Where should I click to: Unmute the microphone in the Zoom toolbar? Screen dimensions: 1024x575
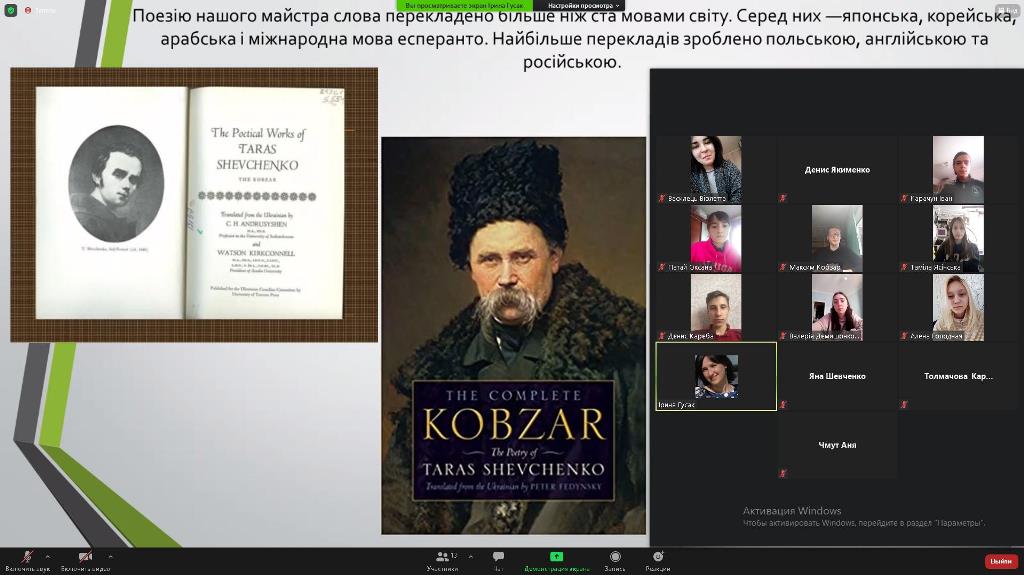27,557
